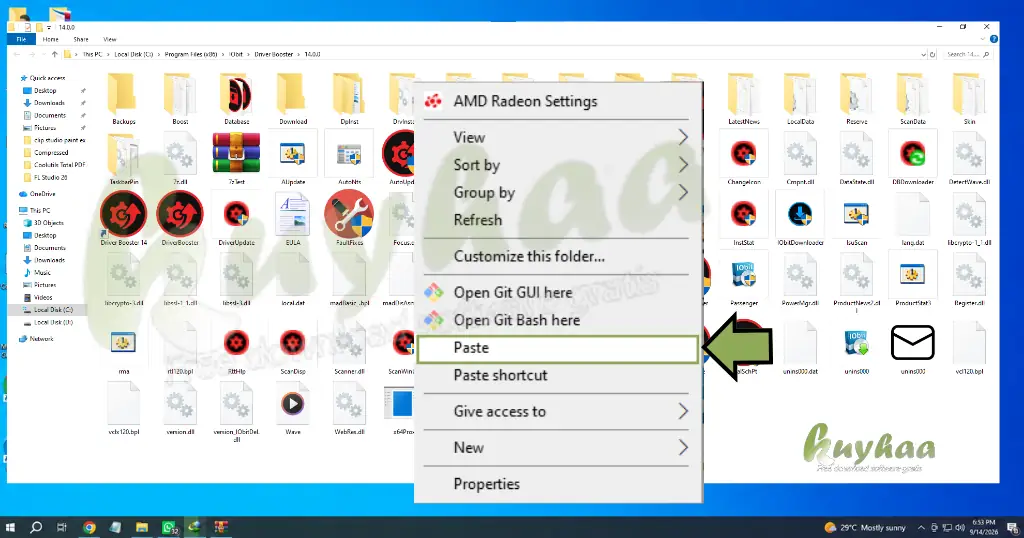Expand the New submenu
Image resolution: width=1024 pixels, height=538 pixels.
click(558, 448)
